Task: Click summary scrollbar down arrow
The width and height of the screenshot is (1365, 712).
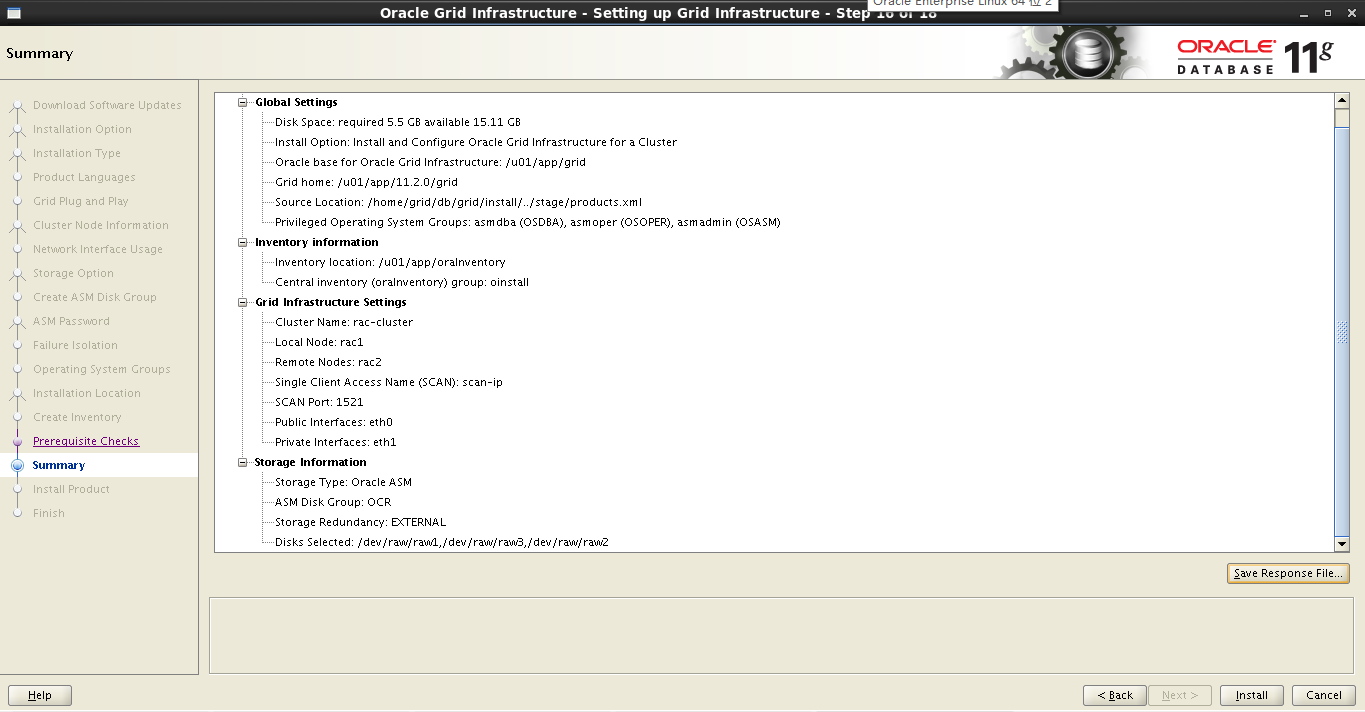Action: point(1342,544)
